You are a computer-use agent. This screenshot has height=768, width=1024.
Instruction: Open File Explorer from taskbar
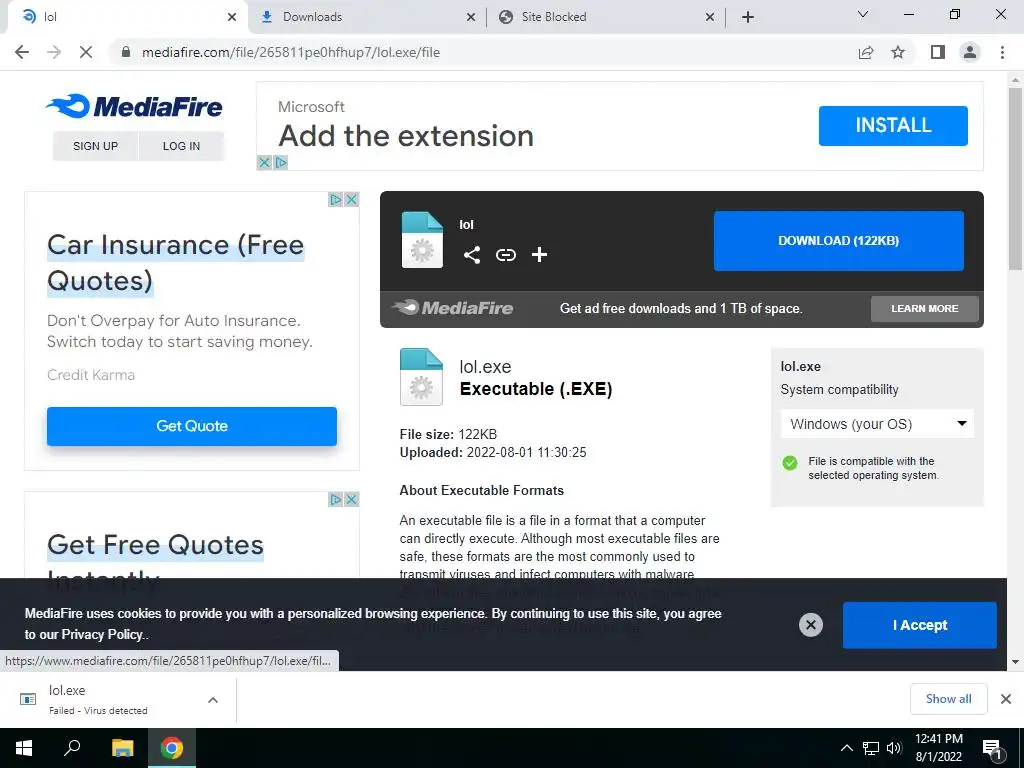(x=122, y=748)
